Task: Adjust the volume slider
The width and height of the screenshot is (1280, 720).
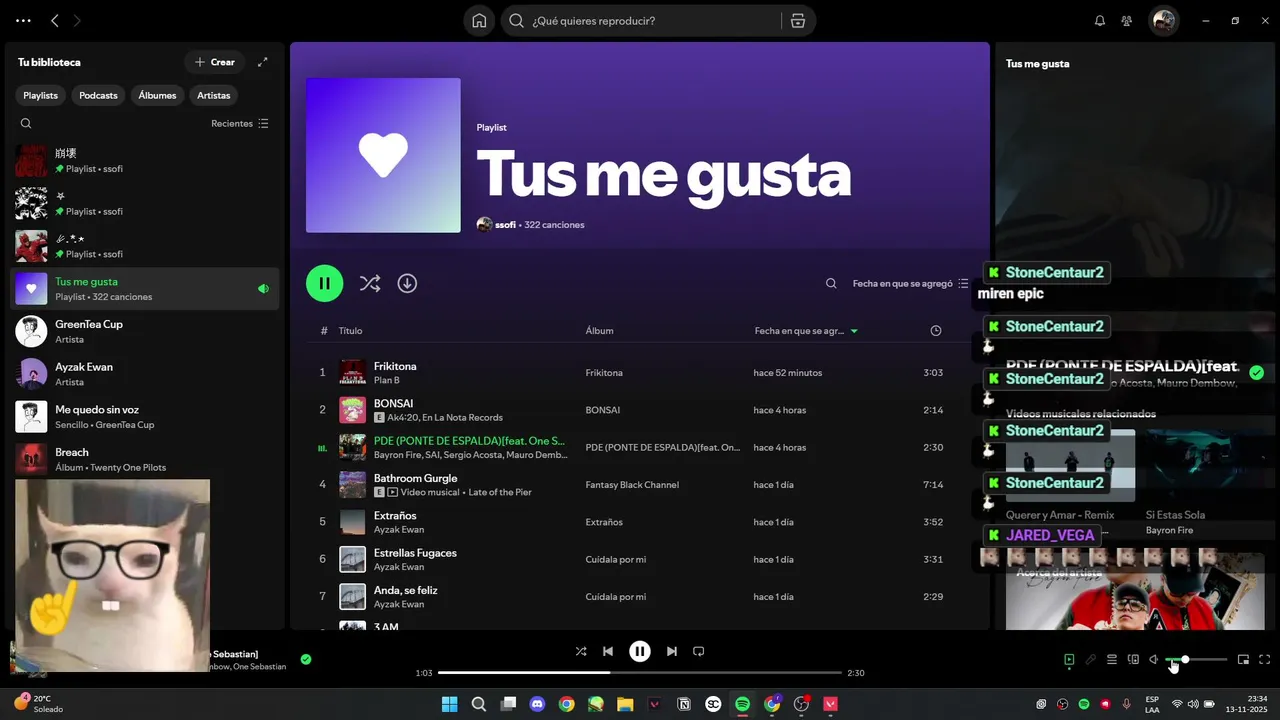Action: tap(1196, 660)
